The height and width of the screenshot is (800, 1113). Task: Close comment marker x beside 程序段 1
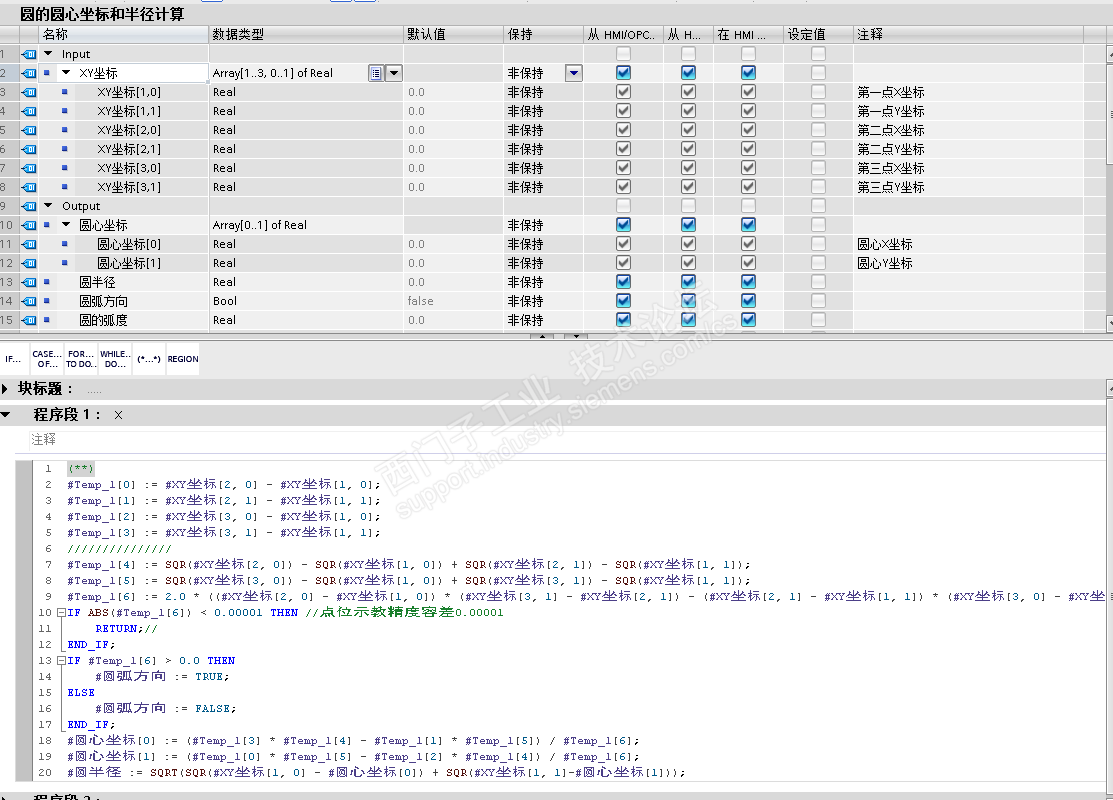(119, 415)
